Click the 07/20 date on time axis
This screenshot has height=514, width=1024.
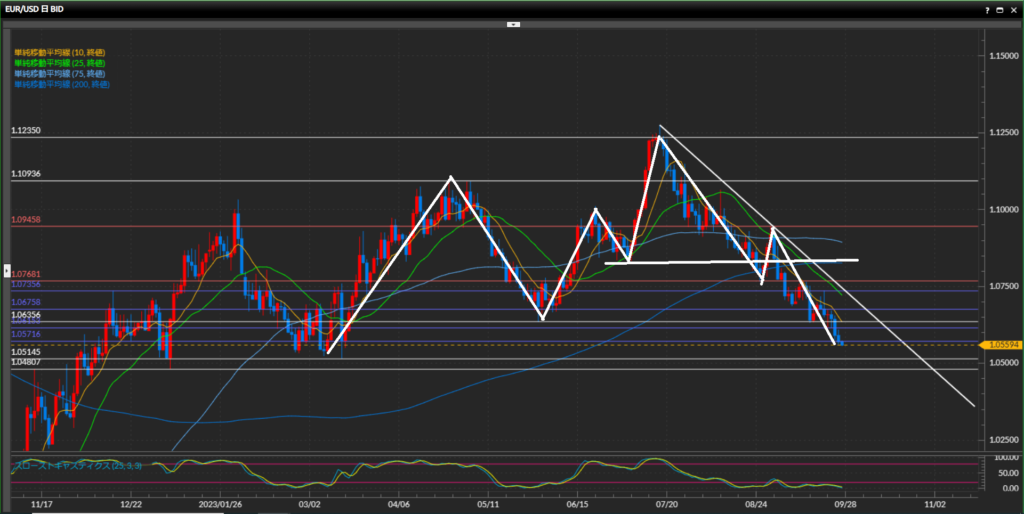[667, 506]
